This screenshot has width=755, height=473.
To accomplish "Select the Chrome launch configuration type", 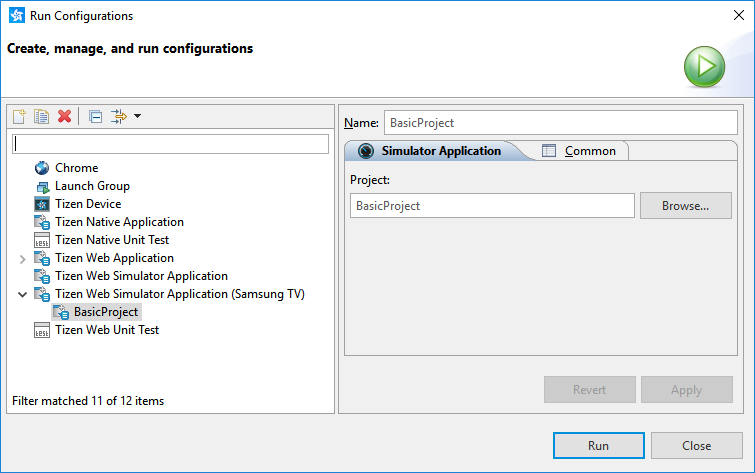I will point(76,168).
